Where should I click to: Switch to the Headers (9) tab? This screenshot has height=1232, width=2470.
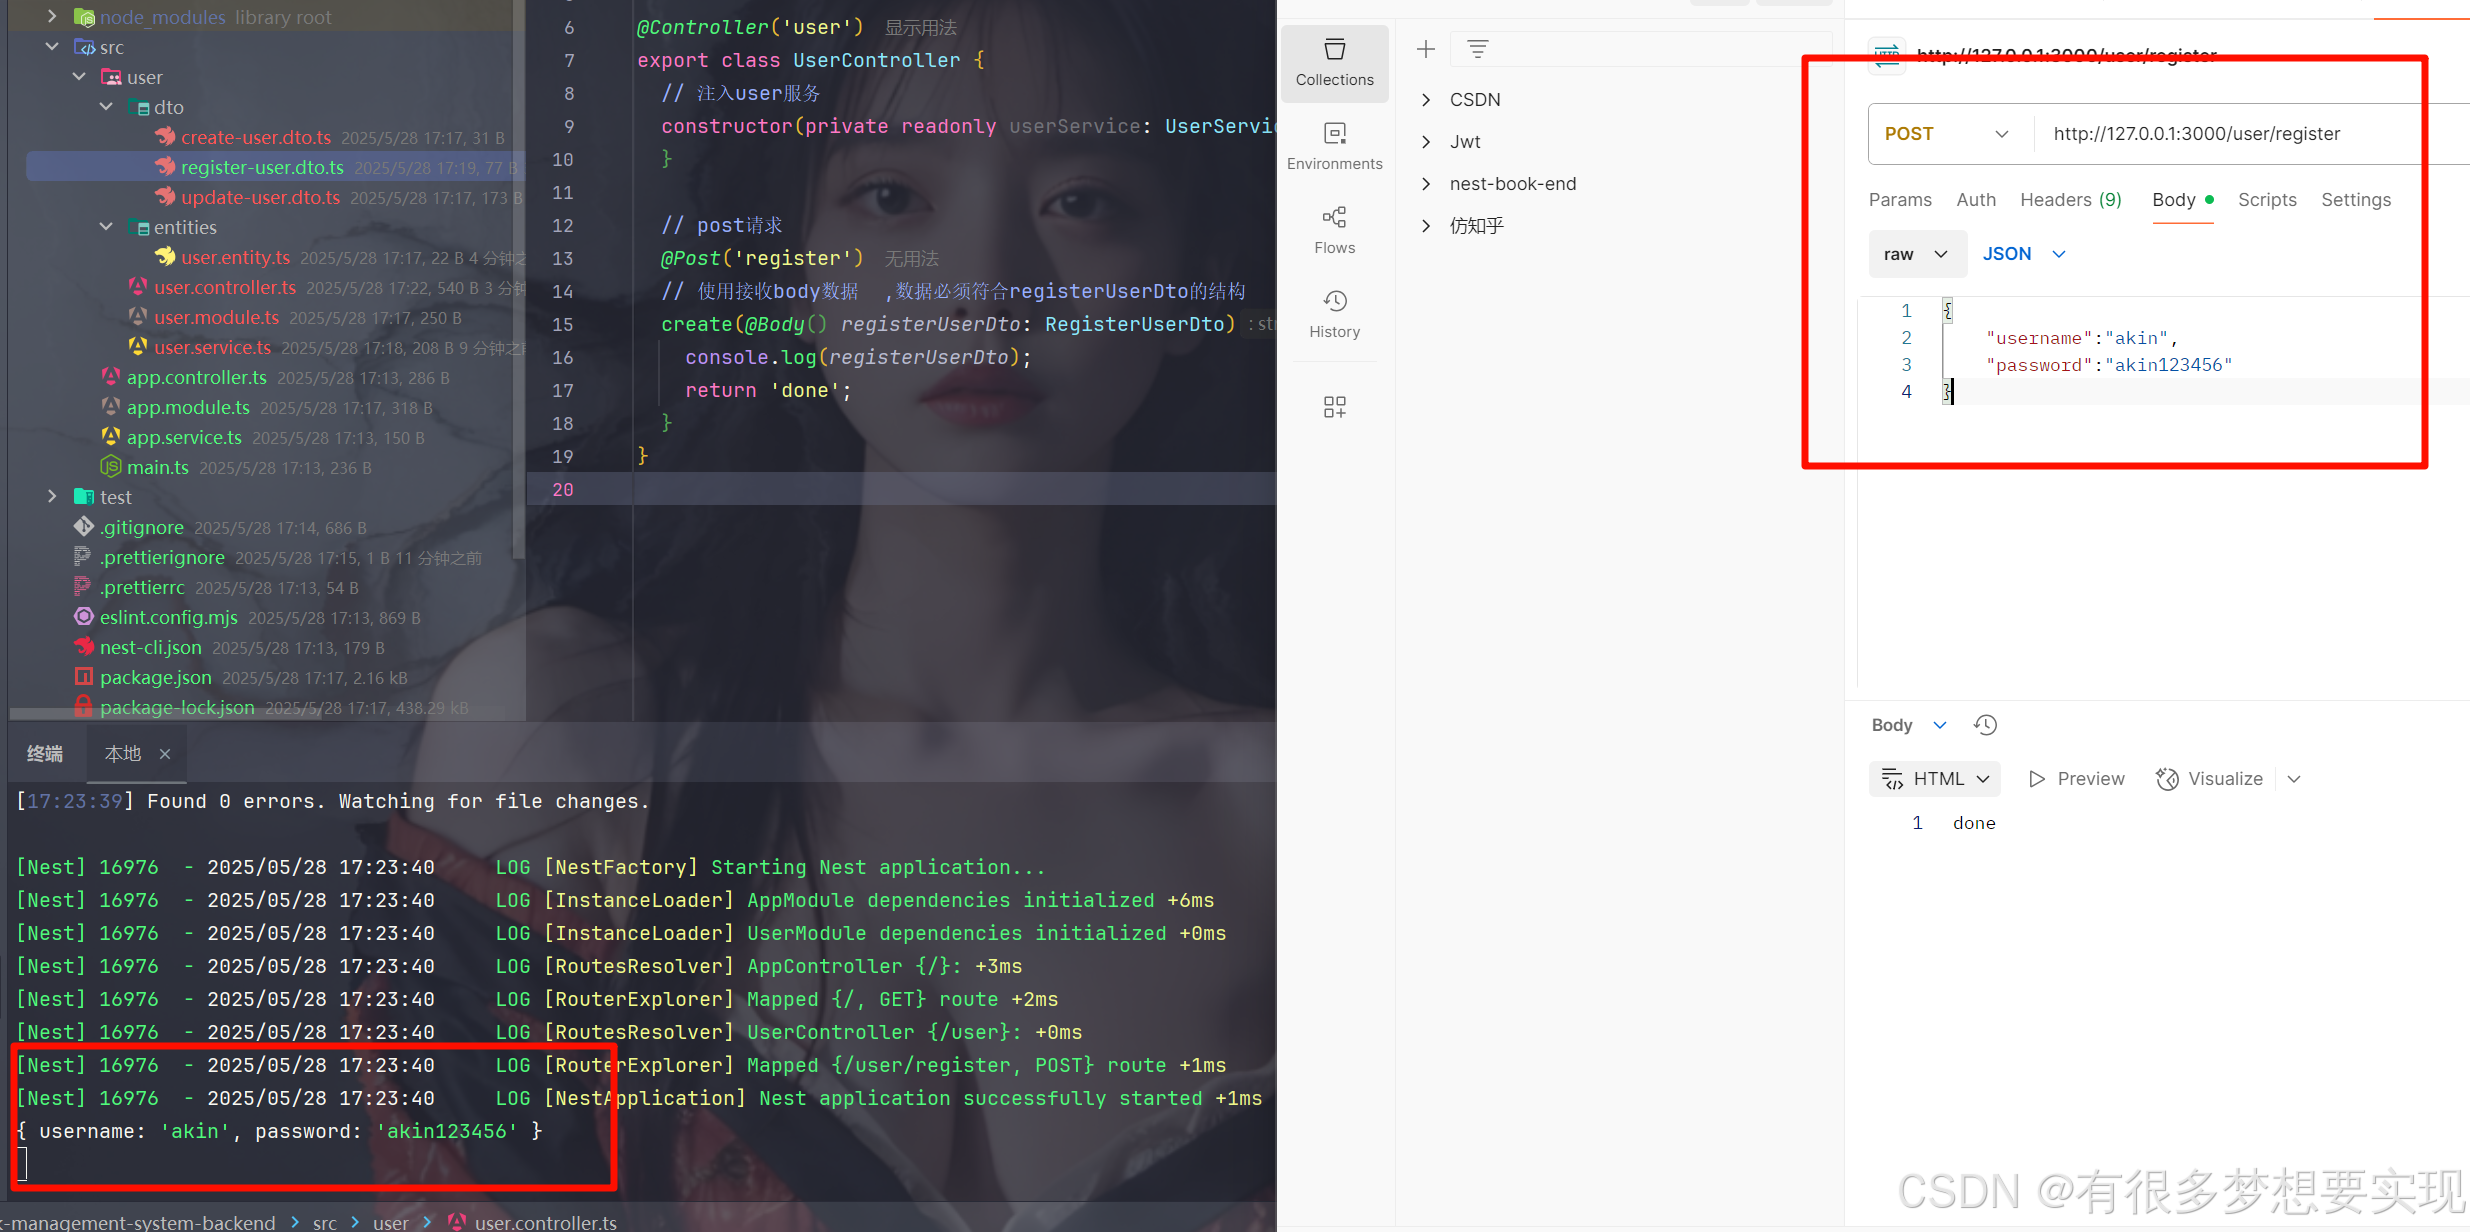2070,200
